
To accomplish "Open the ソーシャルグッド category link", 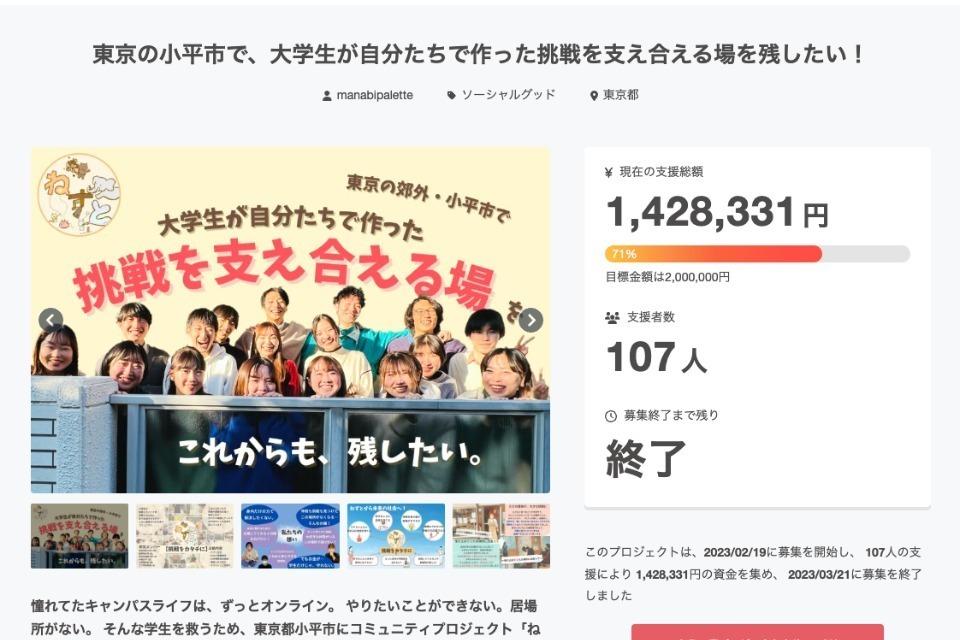I will [508, 95].
